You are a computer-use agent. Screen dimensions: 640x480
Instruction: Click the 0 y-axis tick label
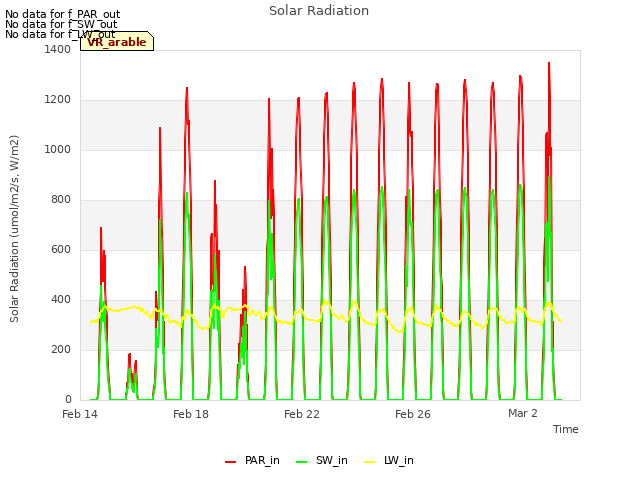coord(68,399)
